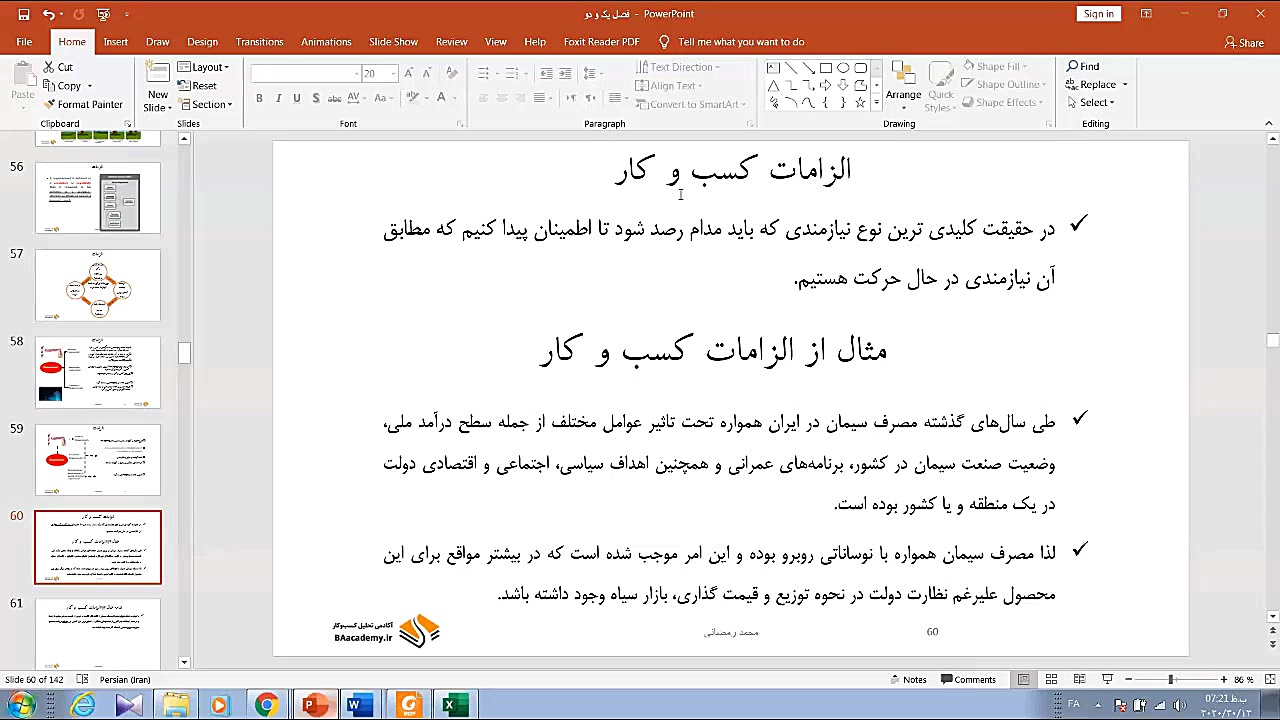Click the Windows Start button
Viewport: 1280px width, 720px height.
(x=21, y=705)
